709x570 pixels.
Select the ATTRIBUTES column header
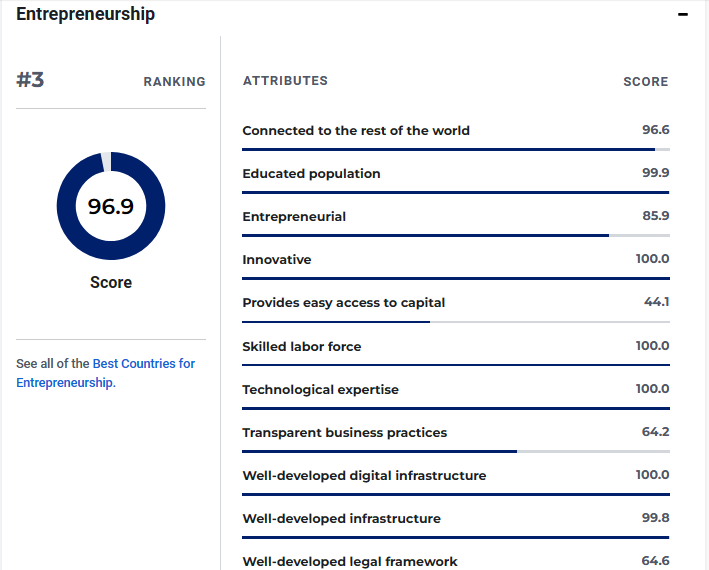tap(285, 81)
